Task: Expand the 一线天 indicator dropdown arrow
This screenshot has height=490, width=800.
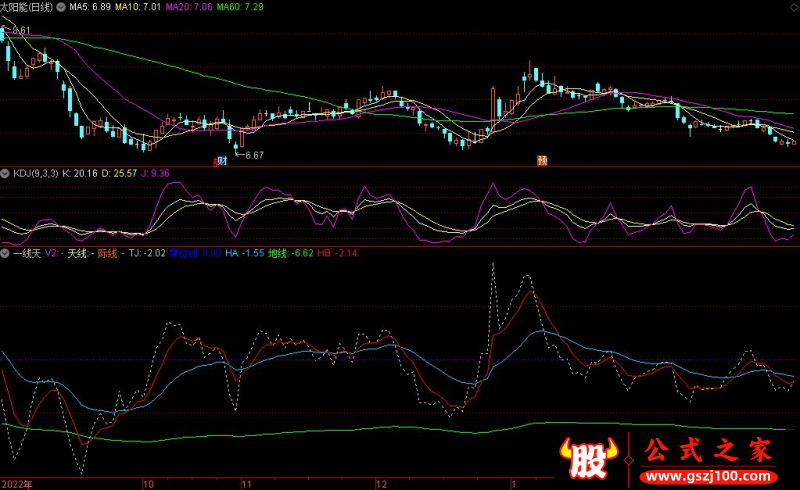Action: pyautogui.click(x=5, y=253)
